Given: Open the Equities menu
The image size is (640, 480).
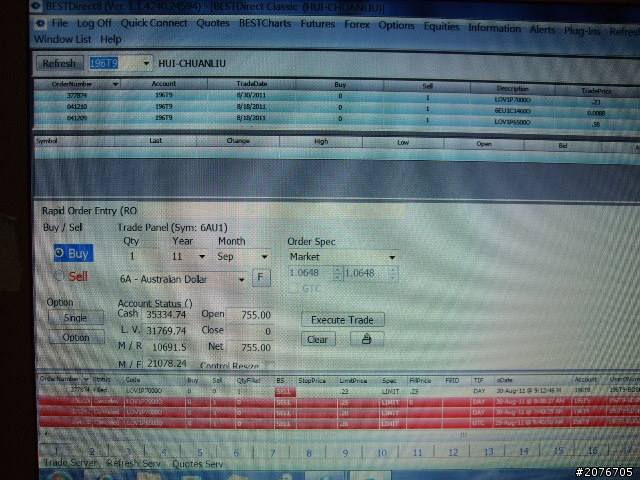Looking at the screenshot, I should (441, 27).
